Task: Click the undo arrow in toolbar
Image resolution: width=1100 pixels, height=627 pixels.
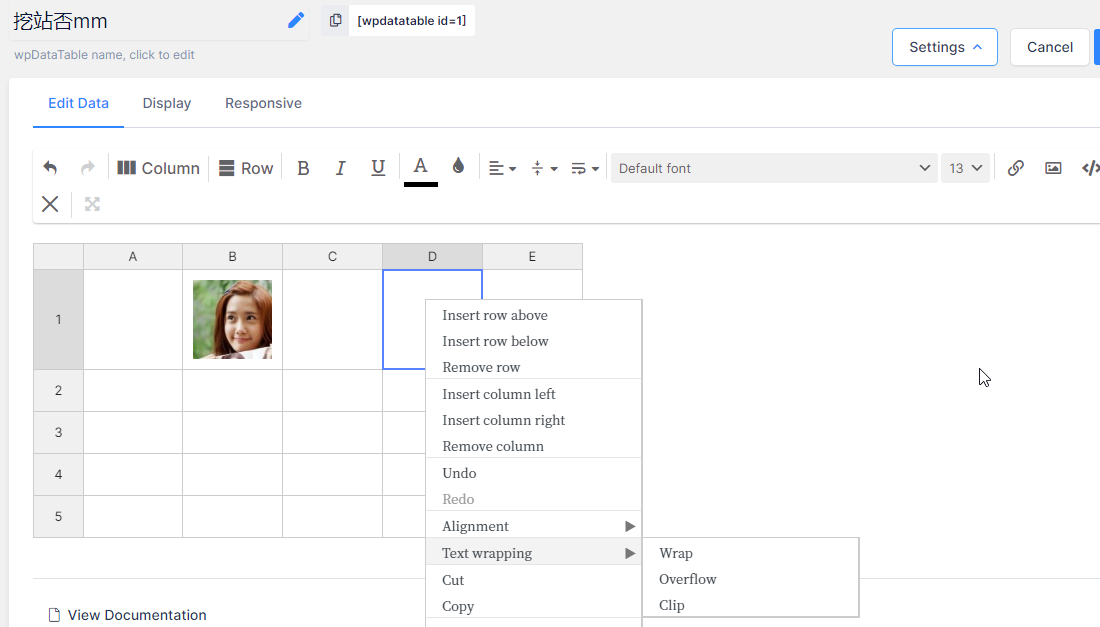Action: (x=50, y=168)
